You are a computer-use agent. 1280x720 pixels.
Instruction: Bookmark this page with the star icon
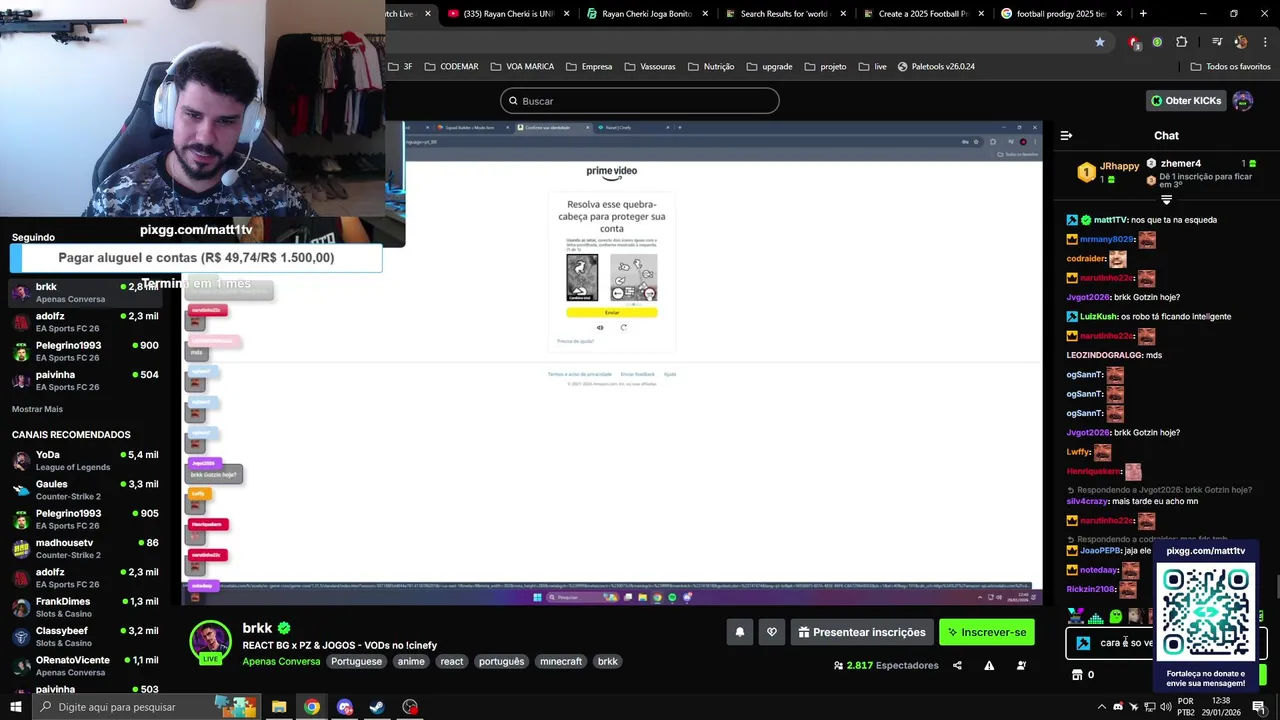1100,42
